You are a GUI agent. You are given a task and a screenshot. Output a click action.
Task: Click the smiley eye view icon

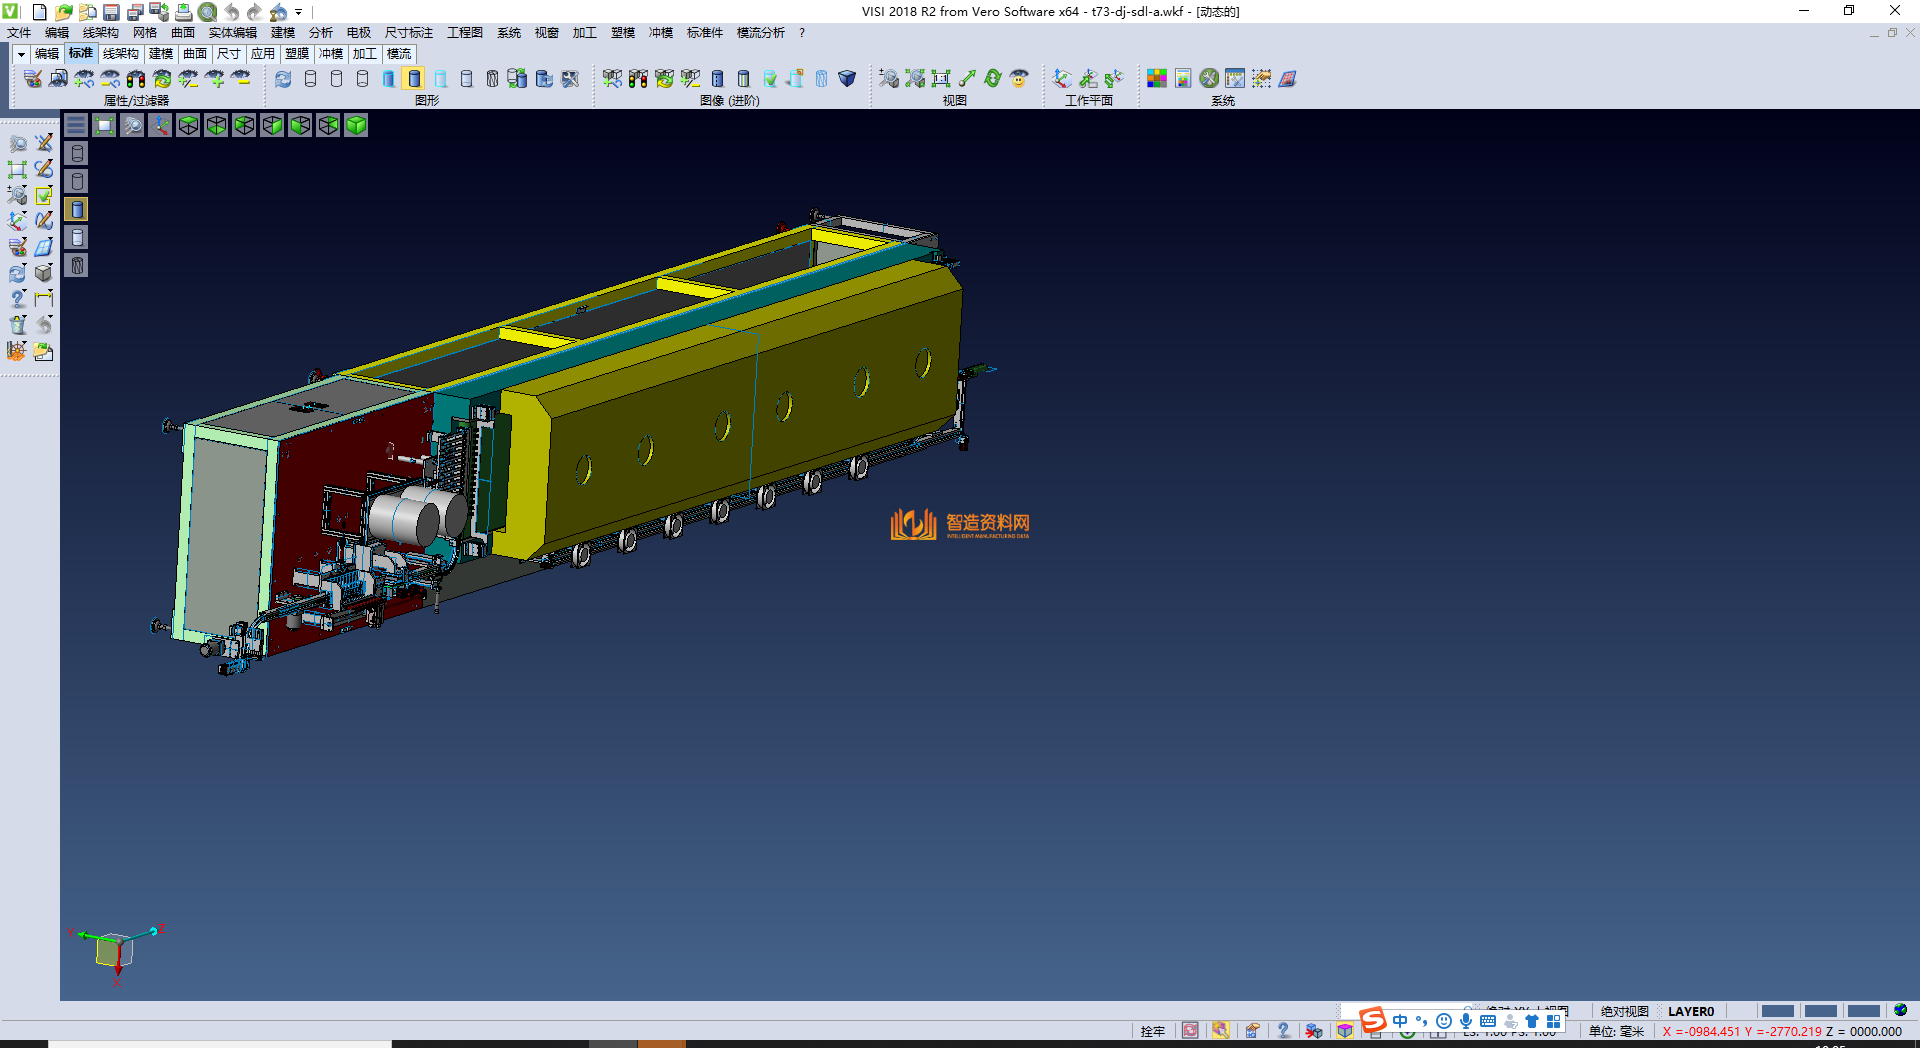click(x=1019, y=78)
